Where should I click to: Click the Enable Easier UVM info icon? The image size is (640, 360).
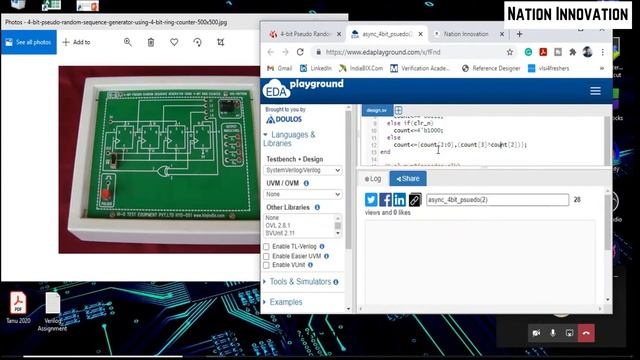(x=326, y=256)
